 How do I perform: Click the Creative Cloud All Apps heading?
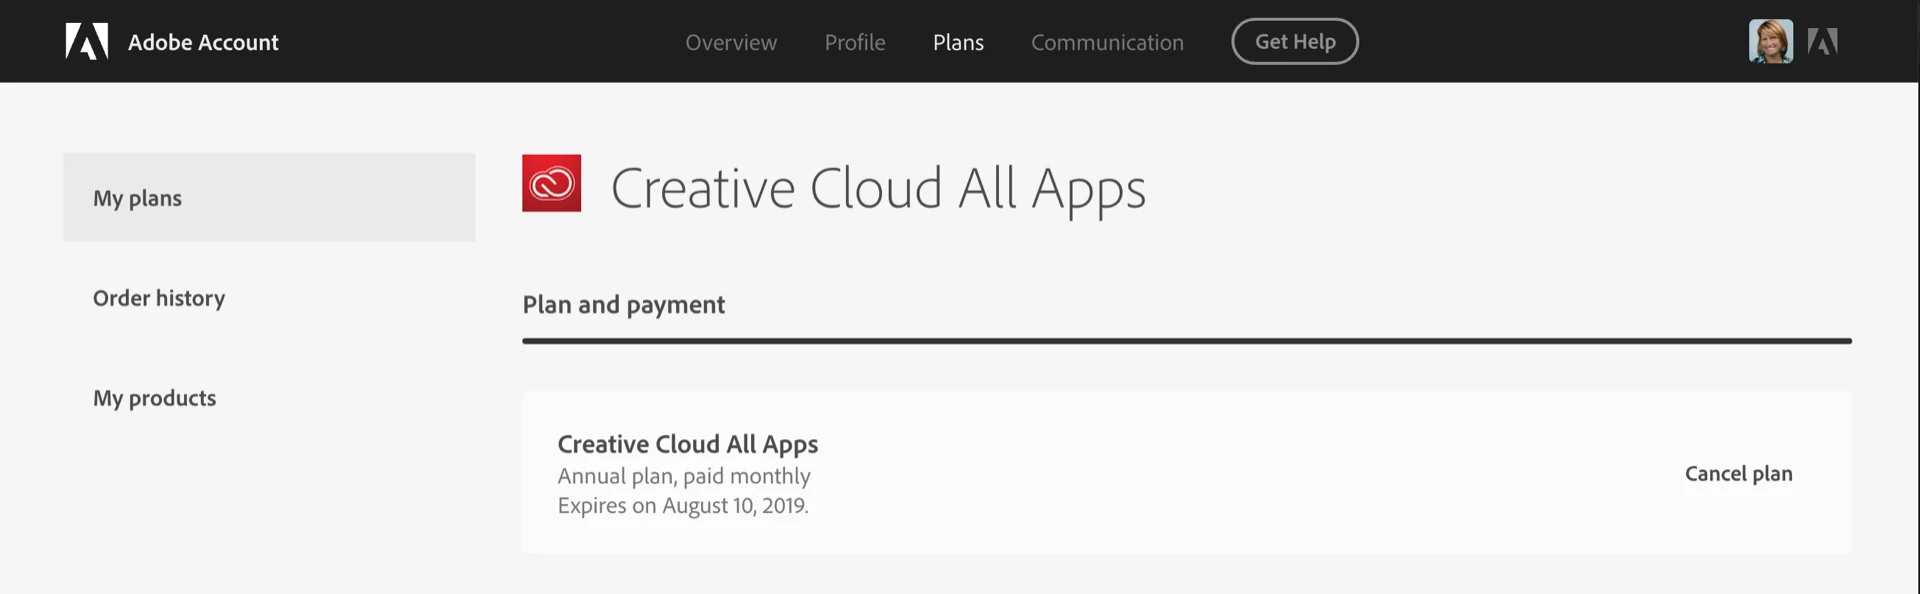[x=878, y=188]
